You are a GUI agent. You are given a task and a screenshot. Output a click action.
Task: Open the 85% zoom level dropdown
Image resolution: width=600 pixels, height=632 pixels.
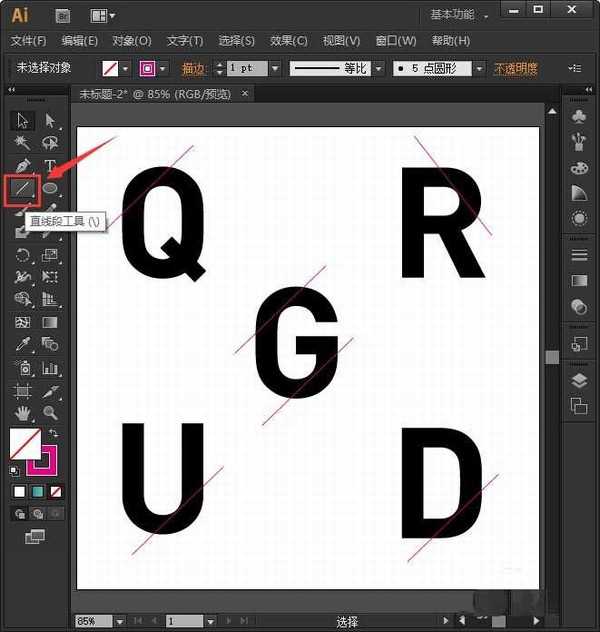click(x=118, y=621)
